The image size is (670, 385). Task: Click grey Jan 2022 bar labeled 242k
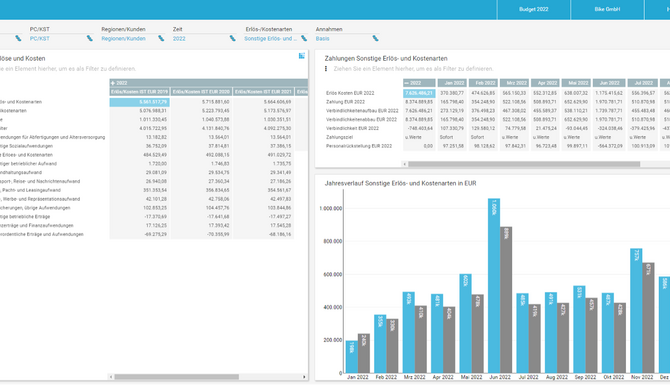[x=364, y=353]
